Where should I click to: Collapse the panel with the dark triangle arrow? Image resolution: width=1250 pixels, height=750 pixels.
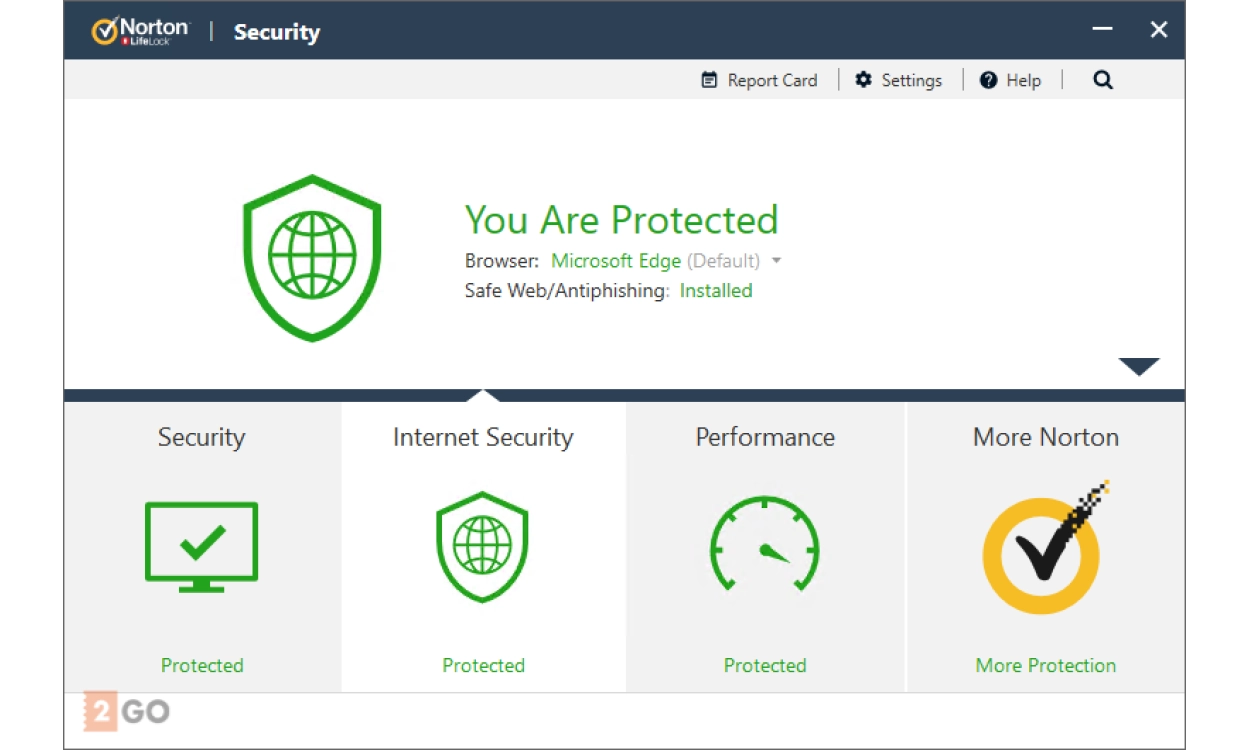point(1138,367)
